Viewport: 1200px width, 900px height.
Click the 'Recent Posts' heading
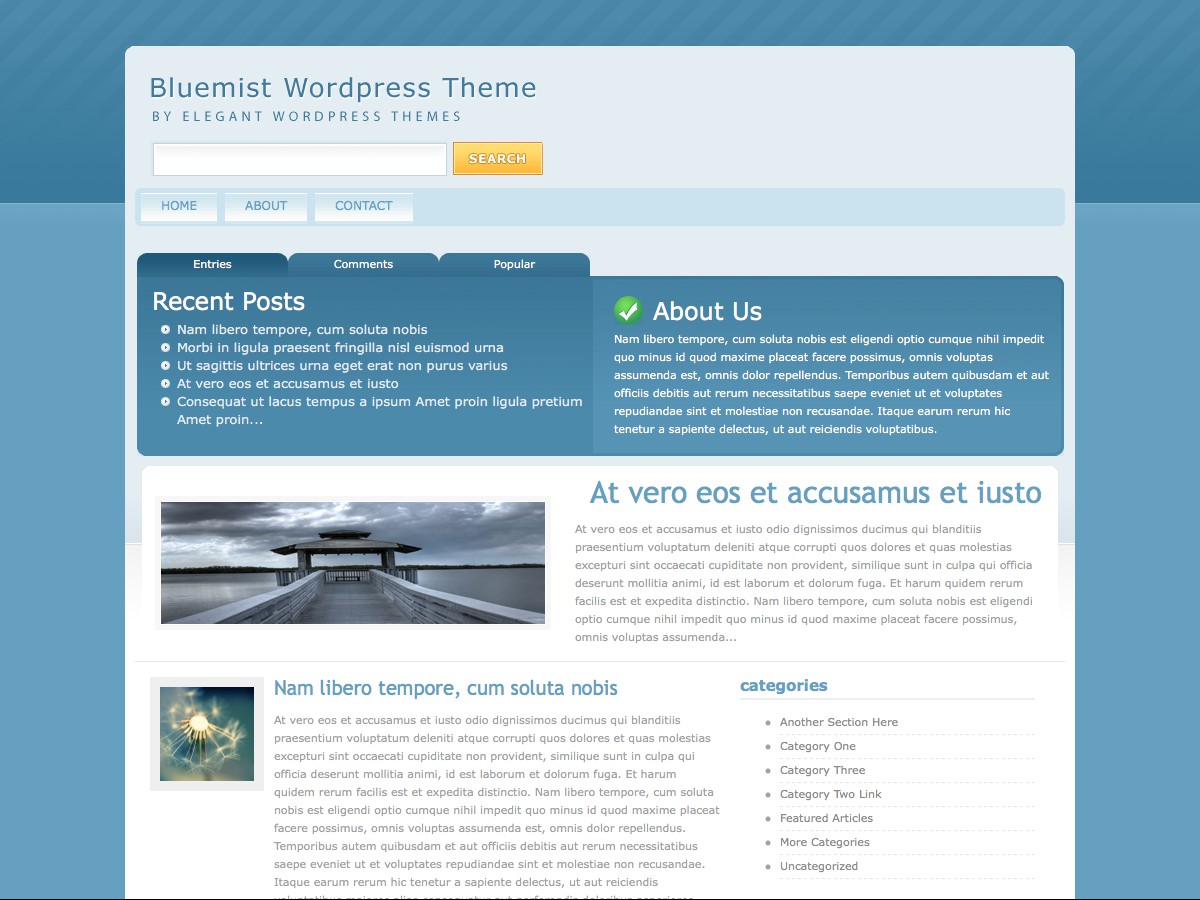[x=229, y=302]
